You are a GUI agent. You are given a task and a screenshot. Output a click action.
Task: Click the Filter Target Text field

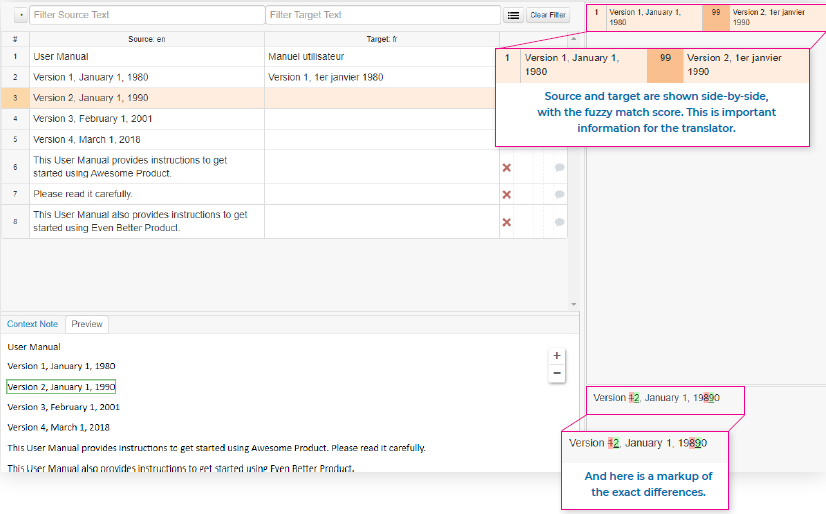tap(382, 15)
